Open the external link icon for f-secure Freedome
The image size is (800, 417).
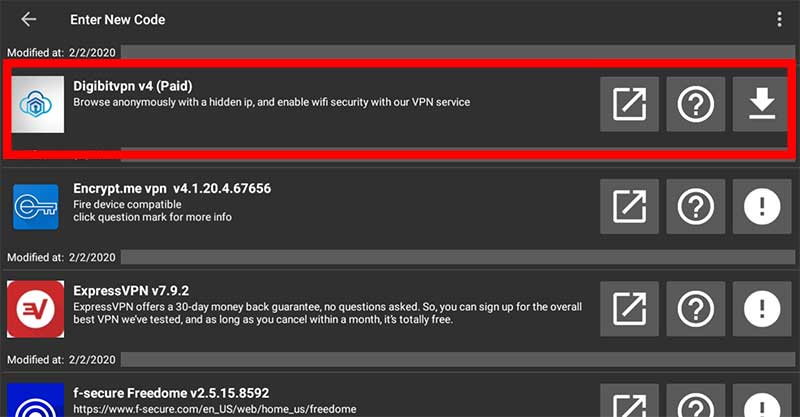(x=629, y=401)
